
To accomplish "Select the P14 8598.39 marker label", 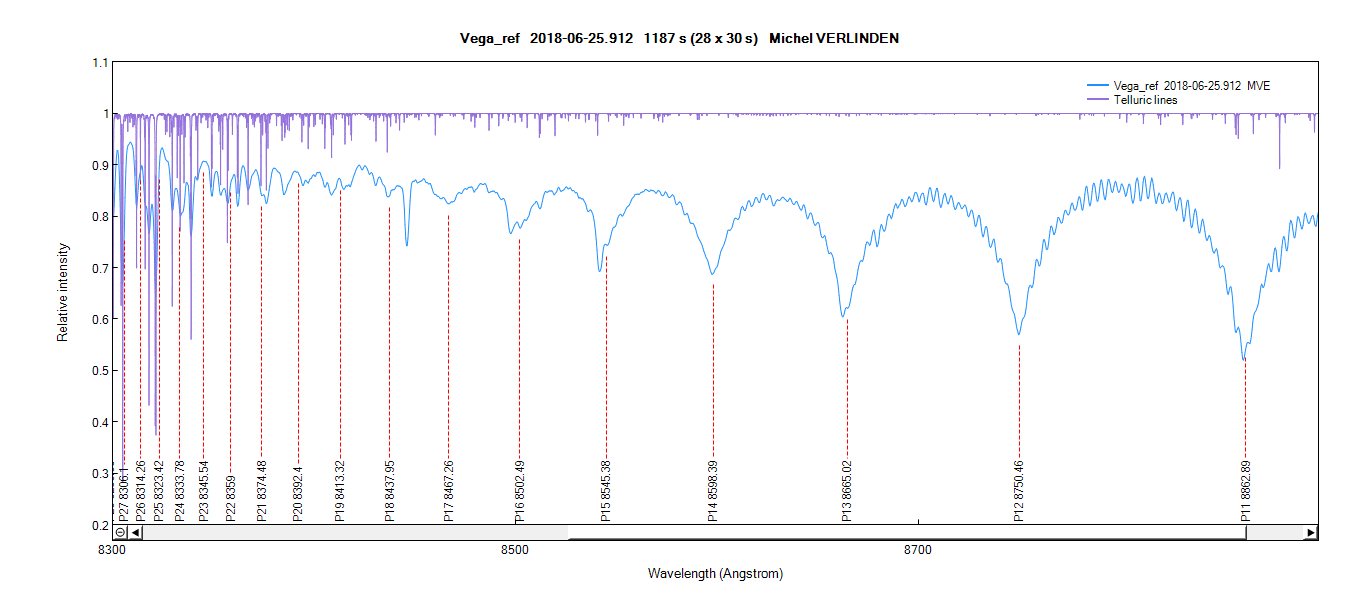I will (x=713, y=491).
